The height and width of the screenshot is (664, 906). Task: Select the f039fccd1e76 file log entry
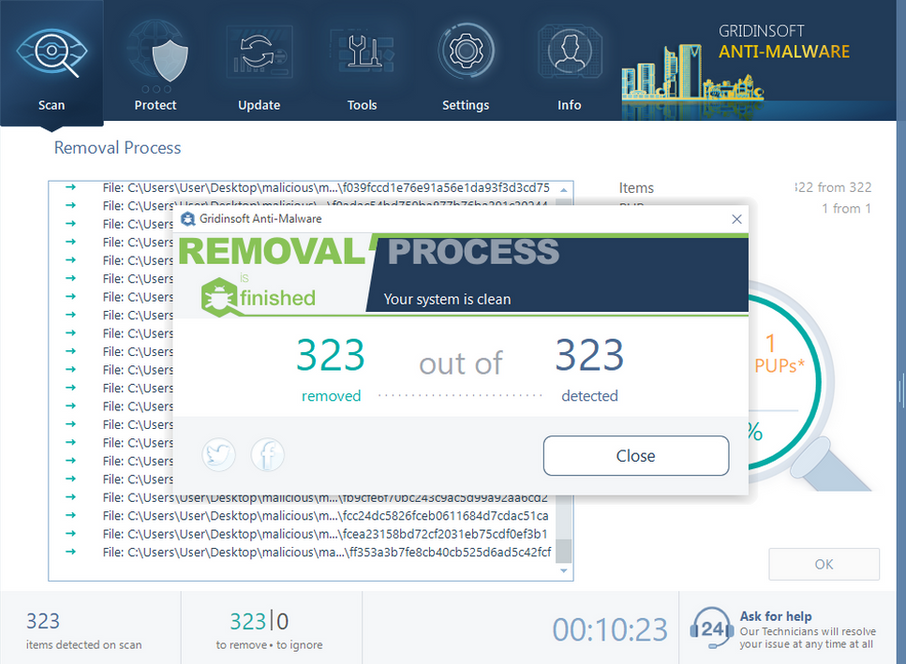tap(325, 187)
